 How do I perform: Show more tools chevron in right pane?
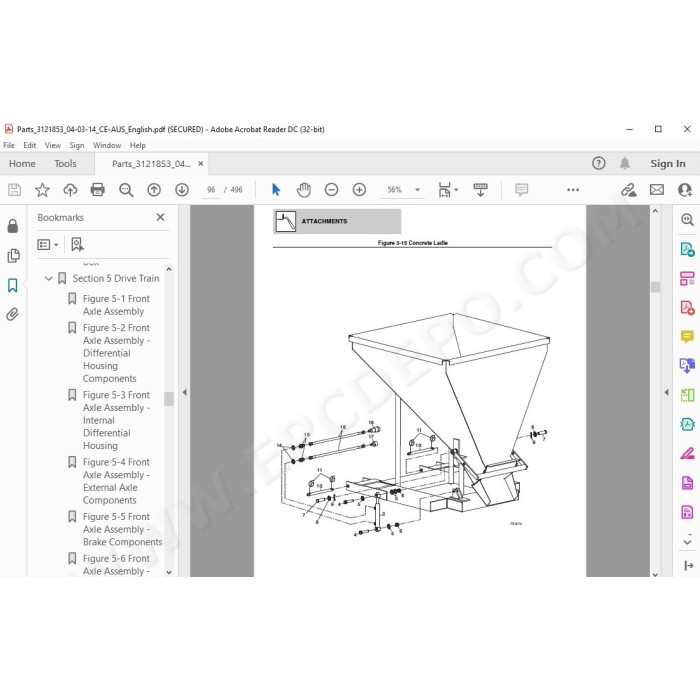[x=688, y=542]
